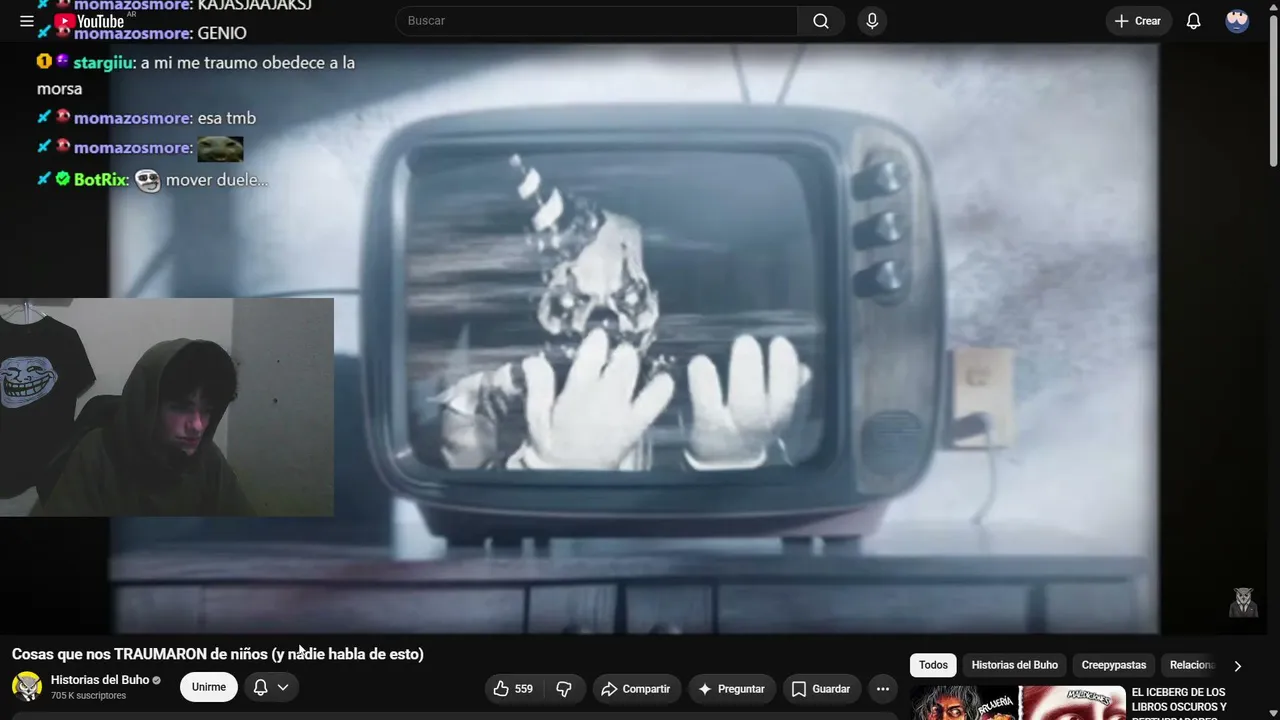
Task: Click the Compartir share button
Action: click(x=636, y=689)
